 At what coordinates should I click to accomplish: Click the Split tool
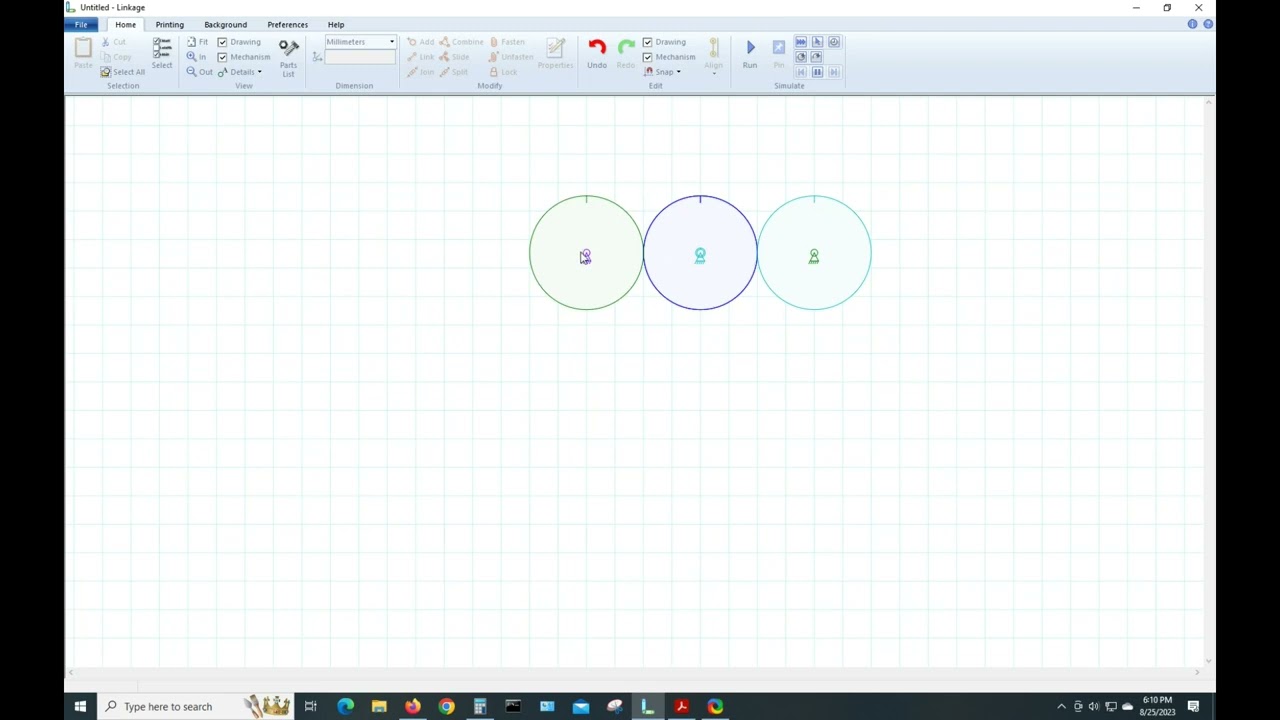click(x=453, y=72)
